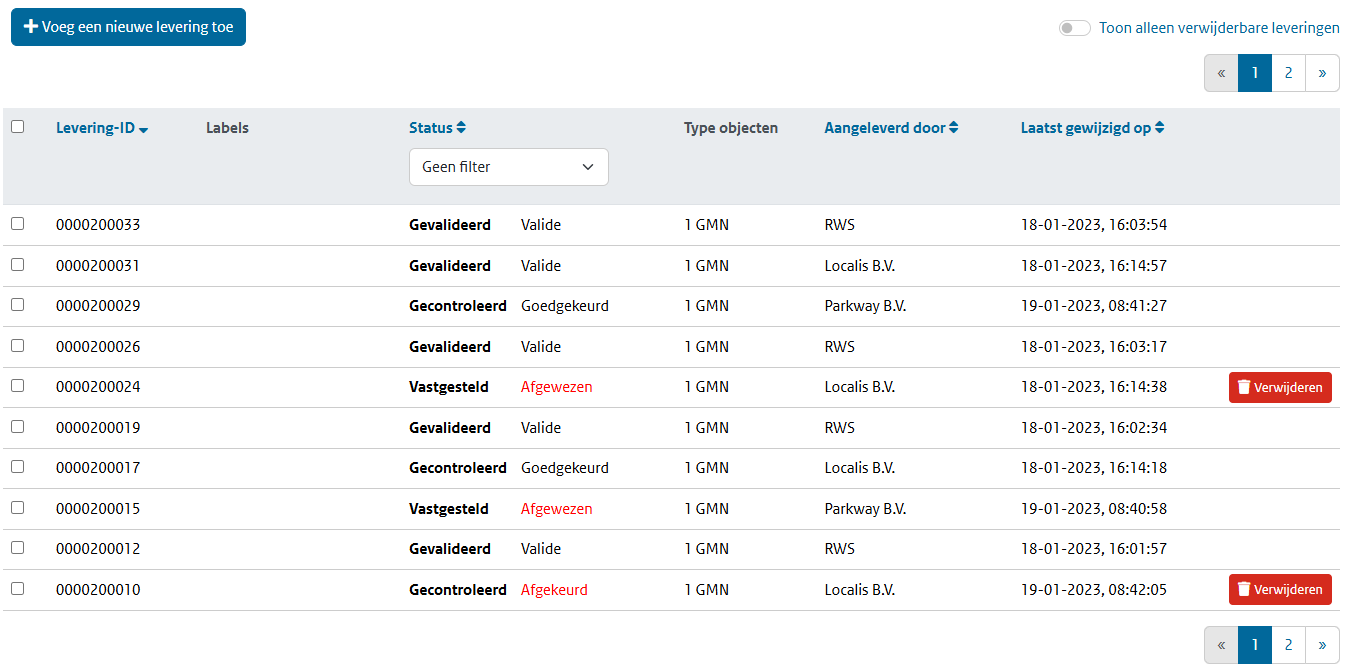Open page 2 in top pagination
Image resolution: width=1347 pixels, height=670 pixels.
click(1288, 73)
